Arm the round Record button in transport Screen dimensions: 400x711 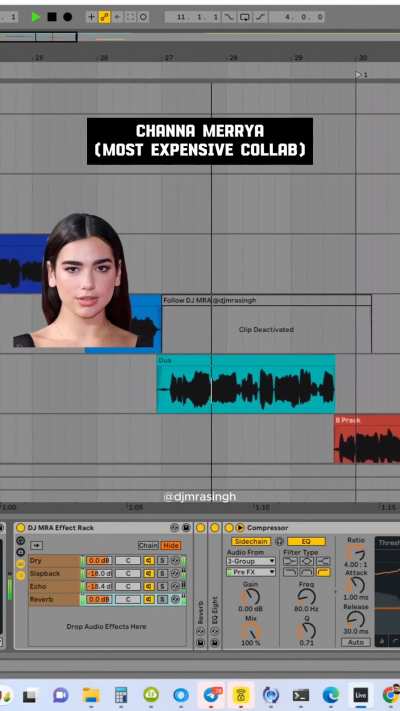tap(68, 17)
